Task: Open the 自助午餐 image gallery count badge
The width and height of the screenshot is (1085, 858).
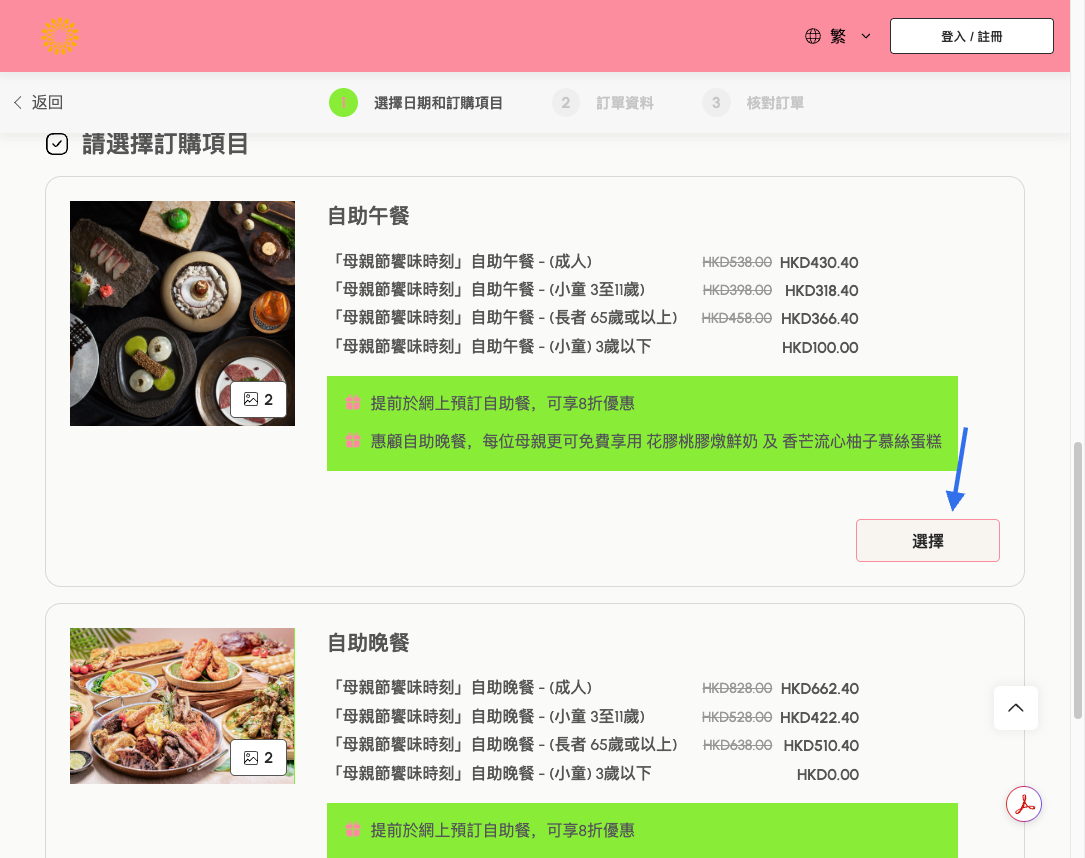Action: 258,399
